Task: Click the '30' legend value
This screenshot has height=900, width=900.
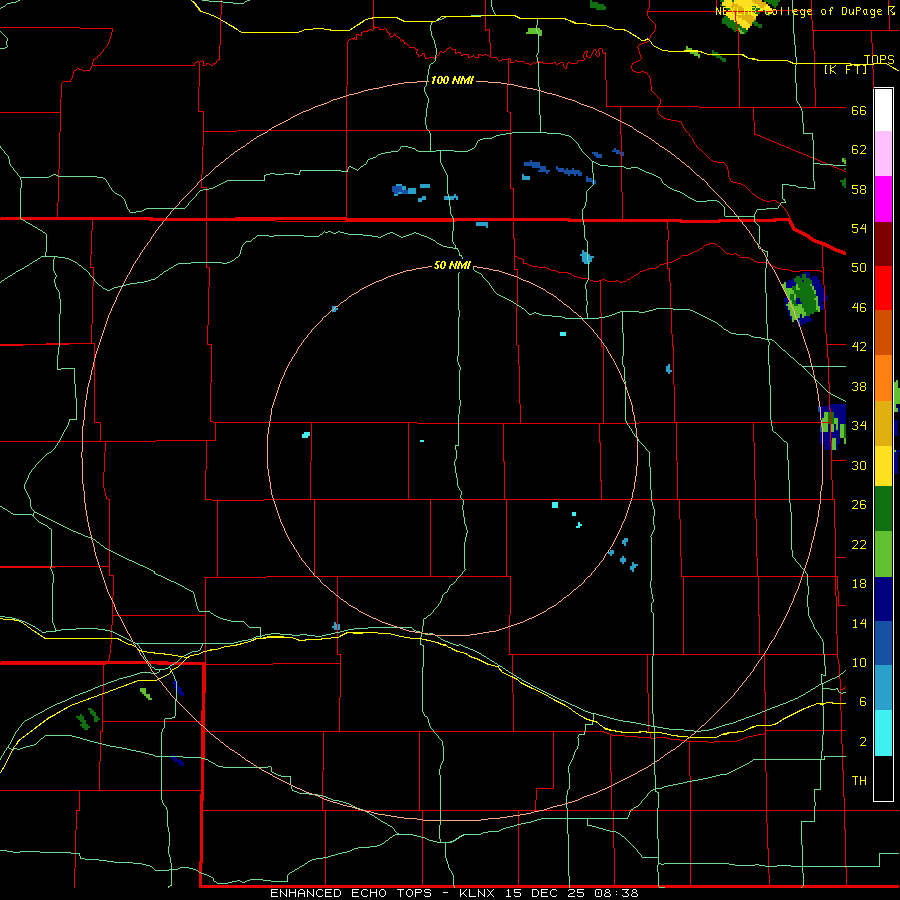Action: 859,465
